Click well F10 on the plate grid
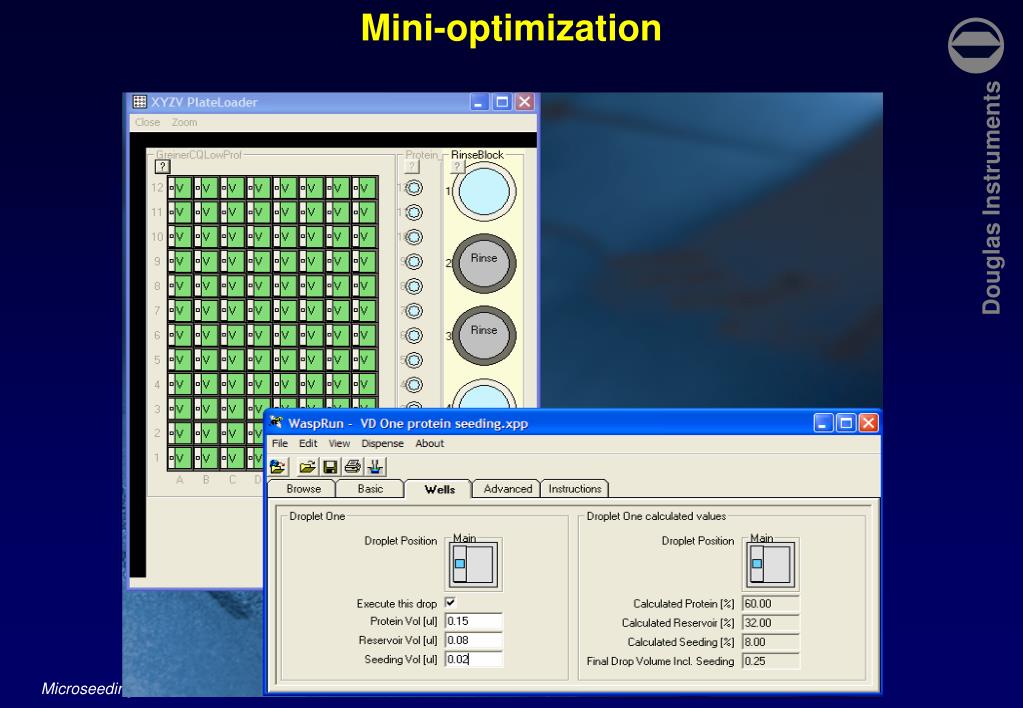The image size is (1023, 708). pyautogui.click(x=312, y=238)
